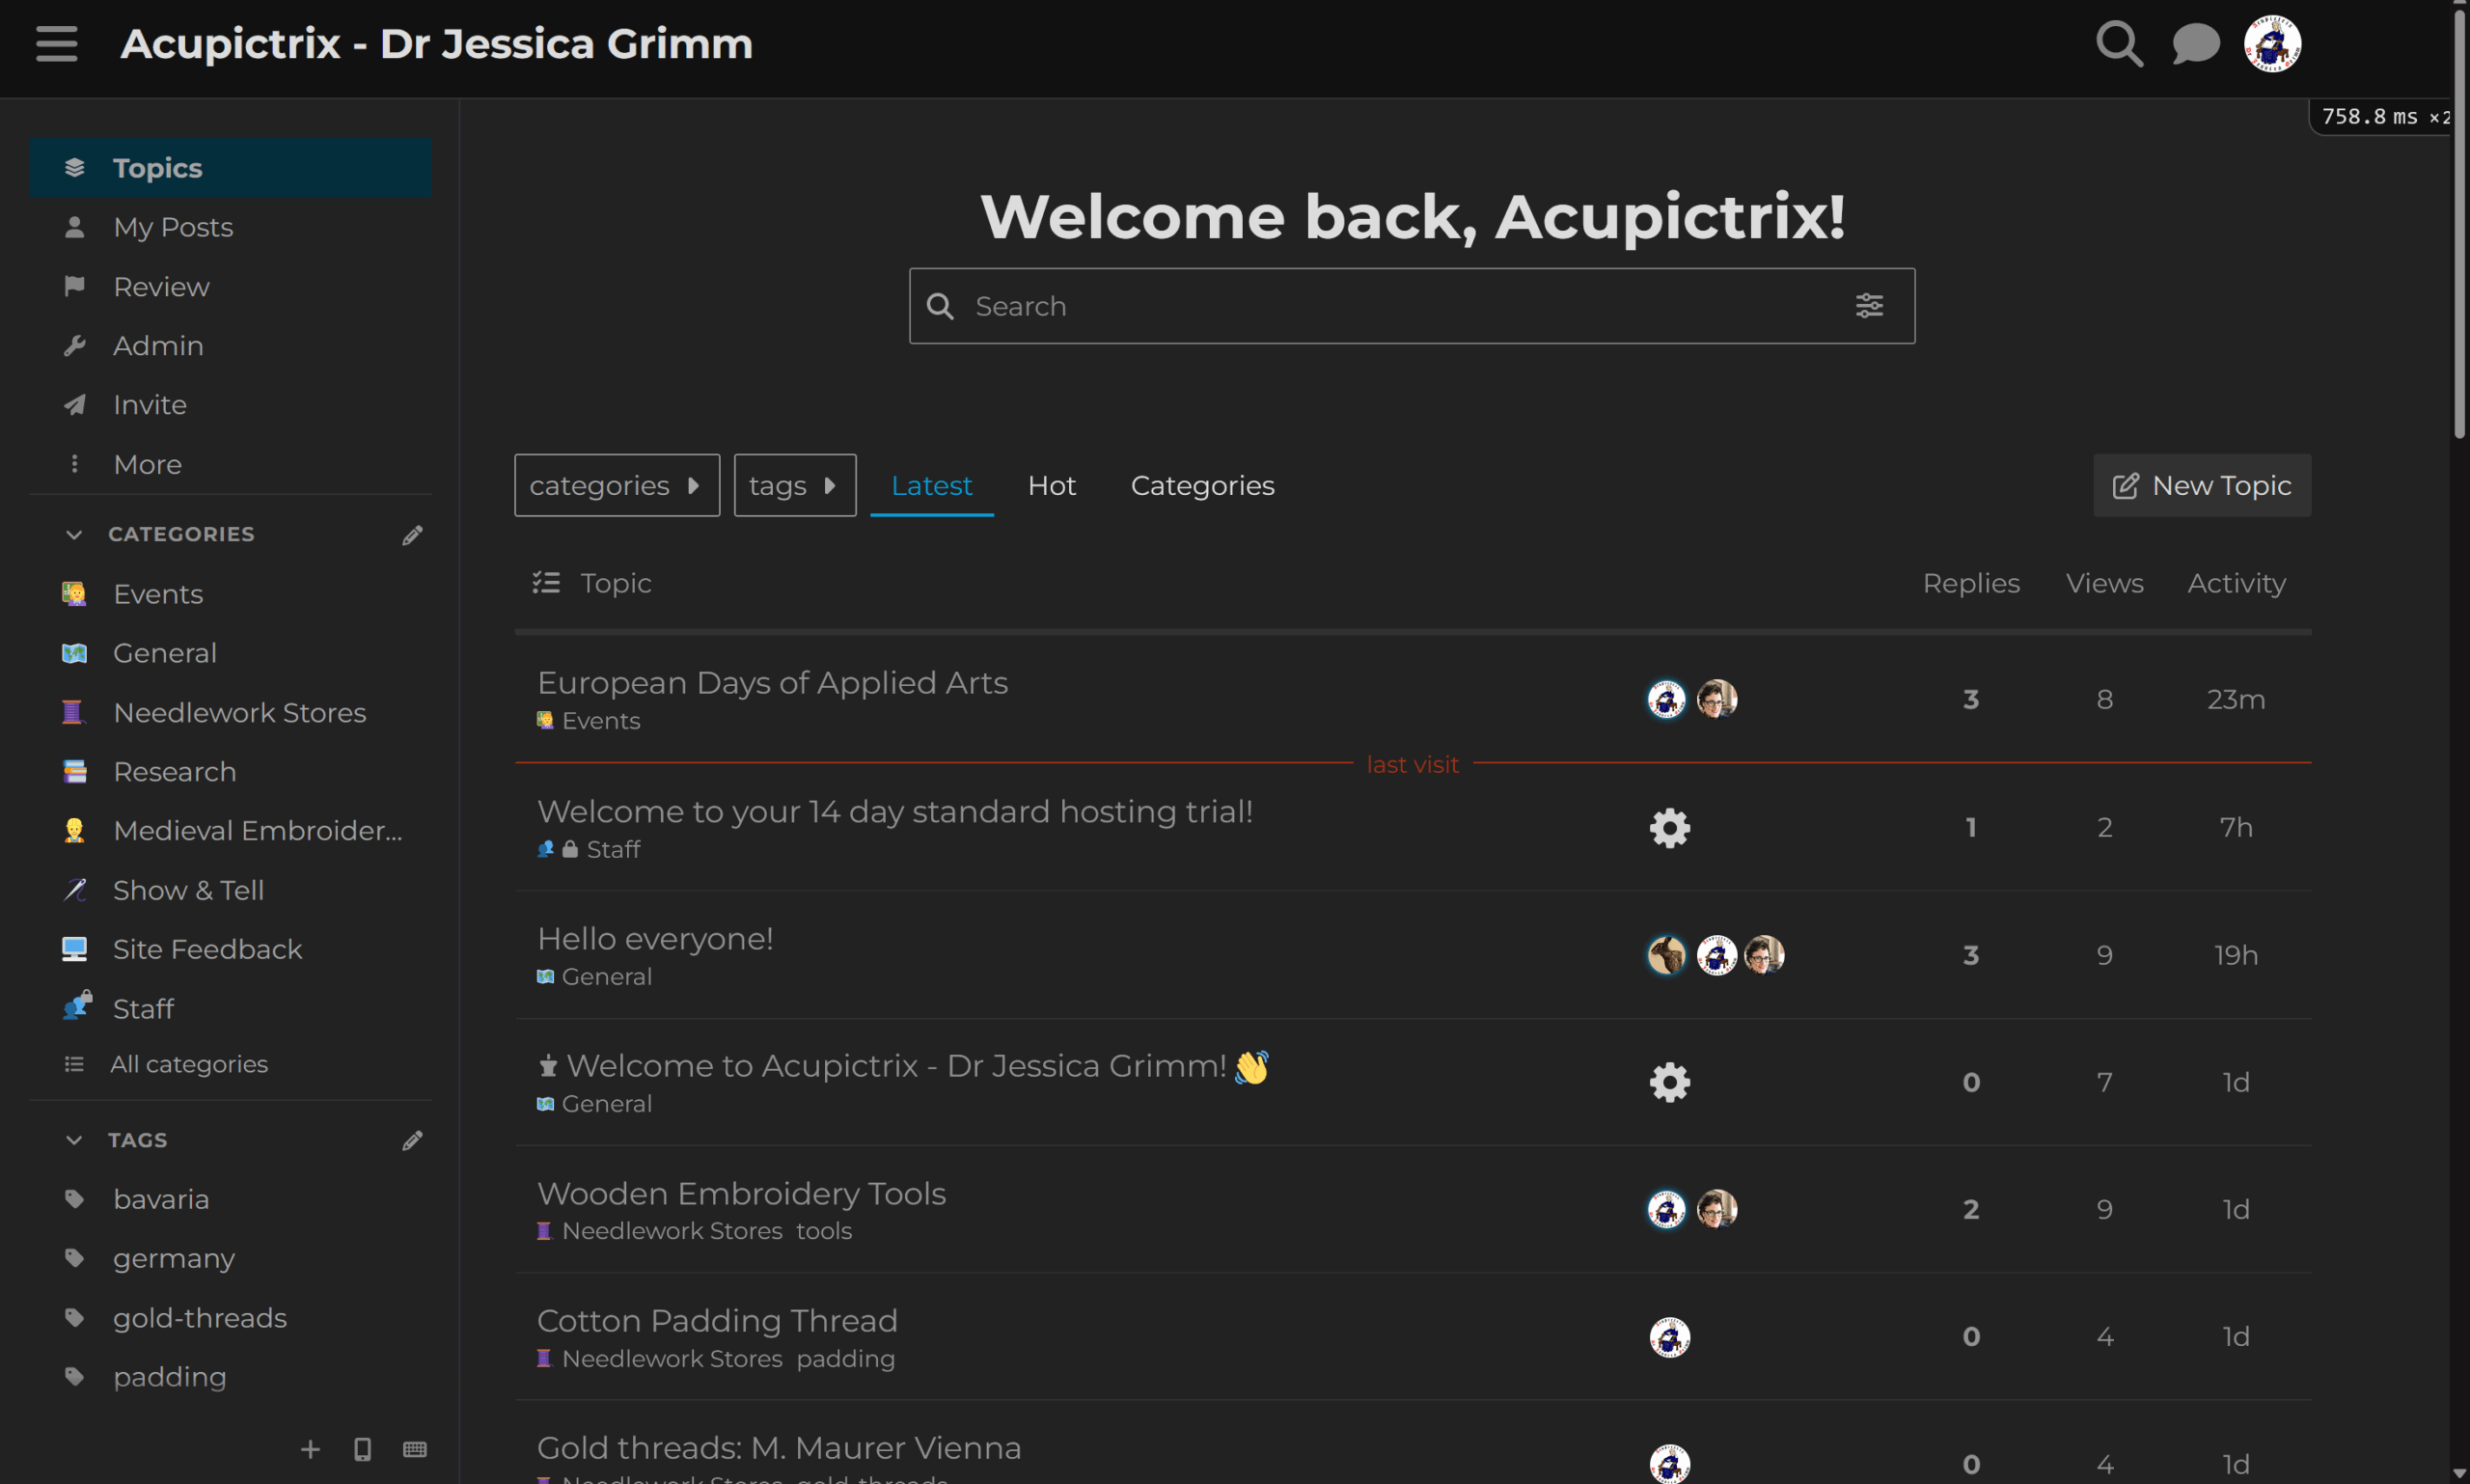Screen dimensions: 2470x1484
Task: Open advanced search filter options in search bar
Action: coord(1869,305)
